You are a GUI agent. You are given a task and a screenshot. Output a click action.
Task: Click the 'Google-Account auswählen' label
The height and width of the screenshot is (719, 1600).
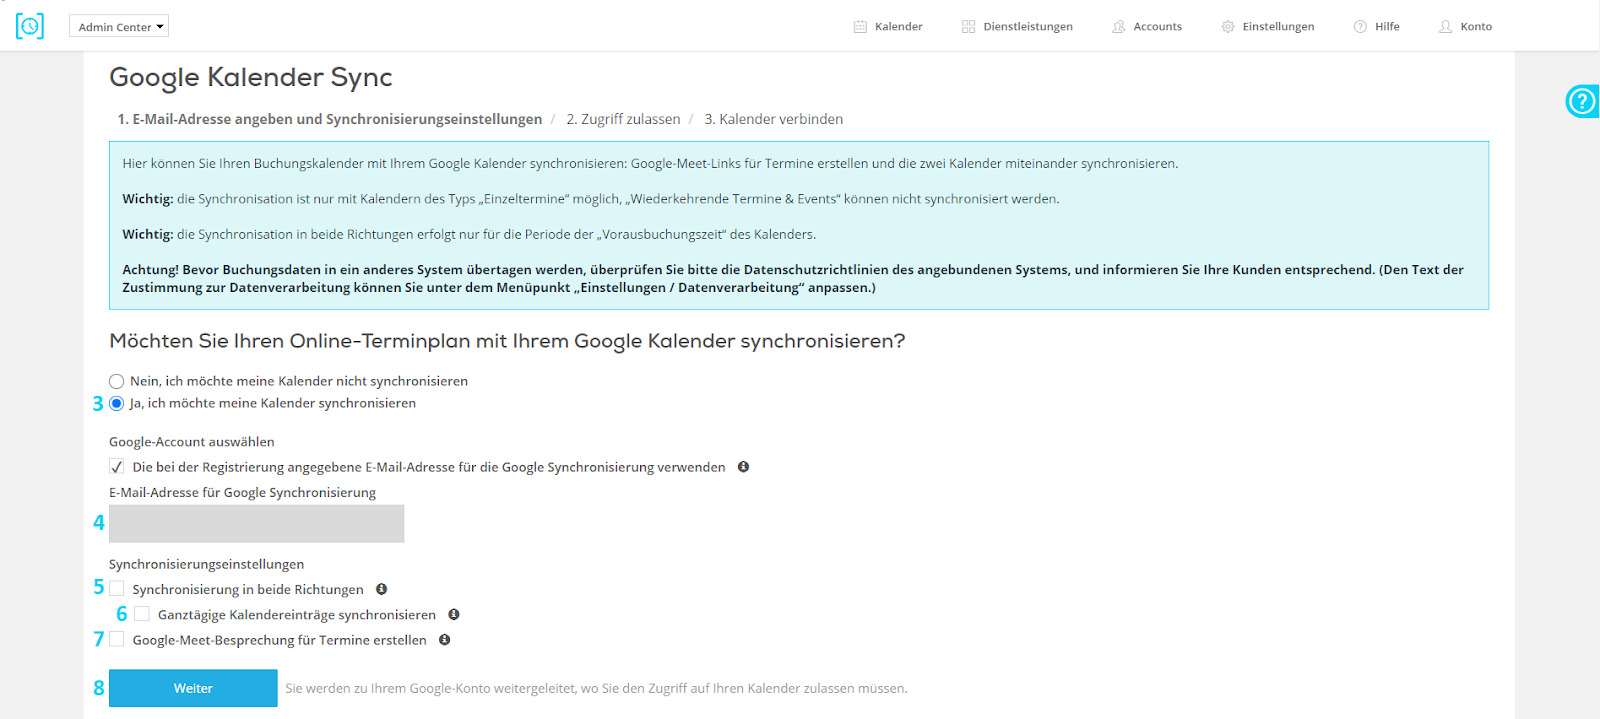pyautogui.click(x=192, y=442)
